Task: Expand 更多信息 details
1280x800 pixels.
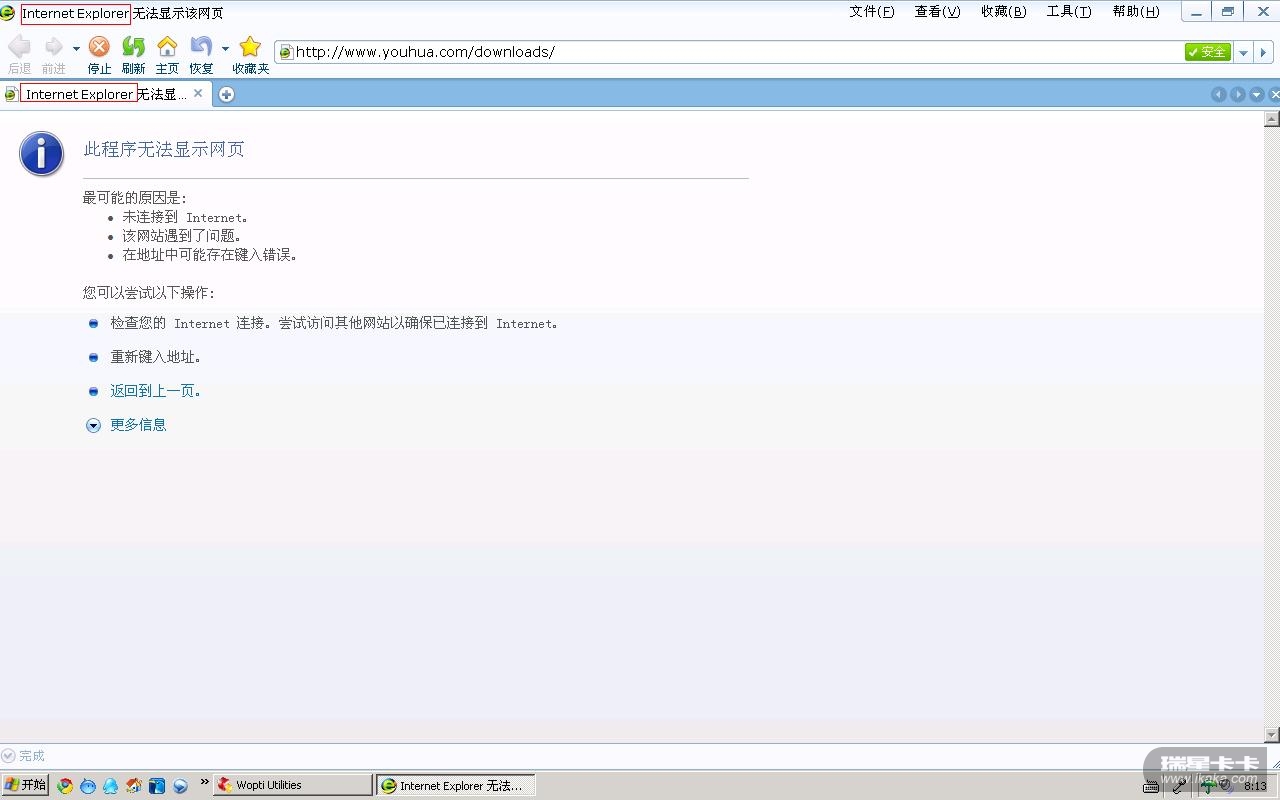Action: tap(138, 425)
